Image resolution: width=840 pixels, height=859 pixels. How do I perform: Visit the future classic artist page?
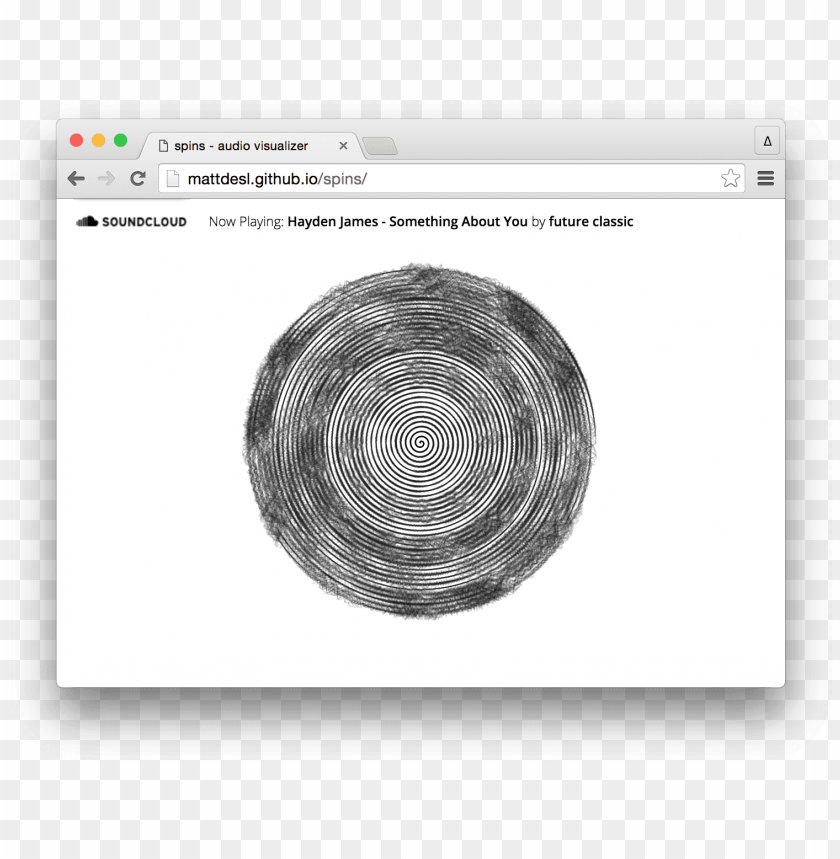(591, 221)
